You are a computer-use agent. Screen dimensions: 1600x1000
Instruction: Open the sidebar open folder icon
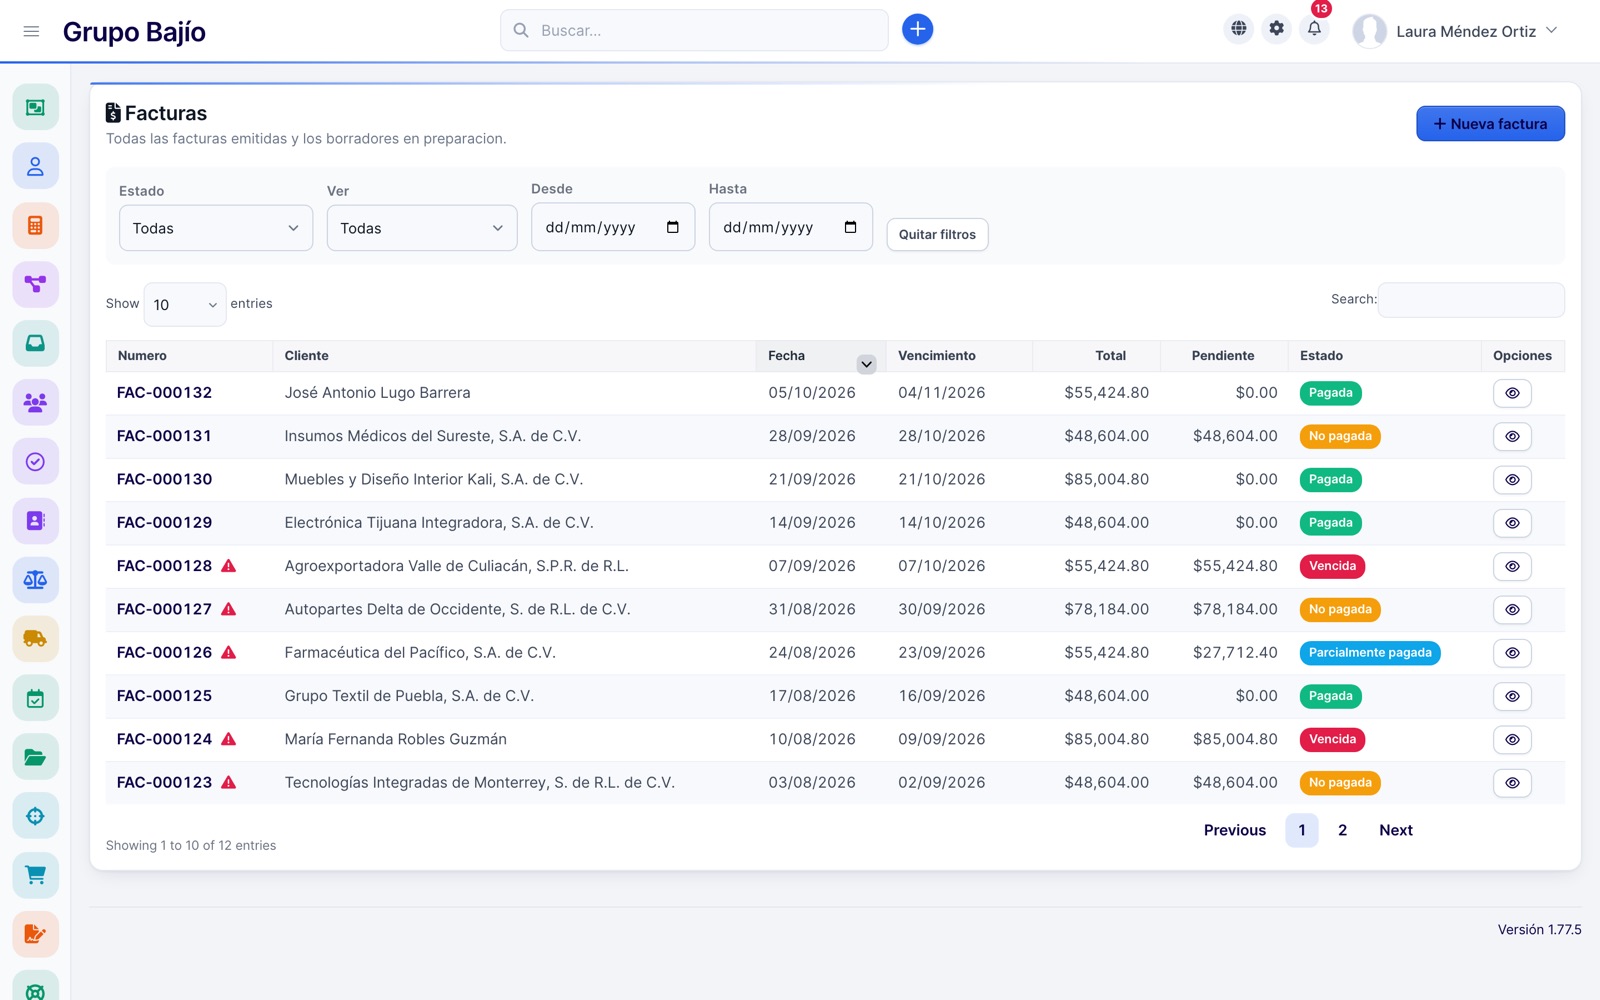35,757
